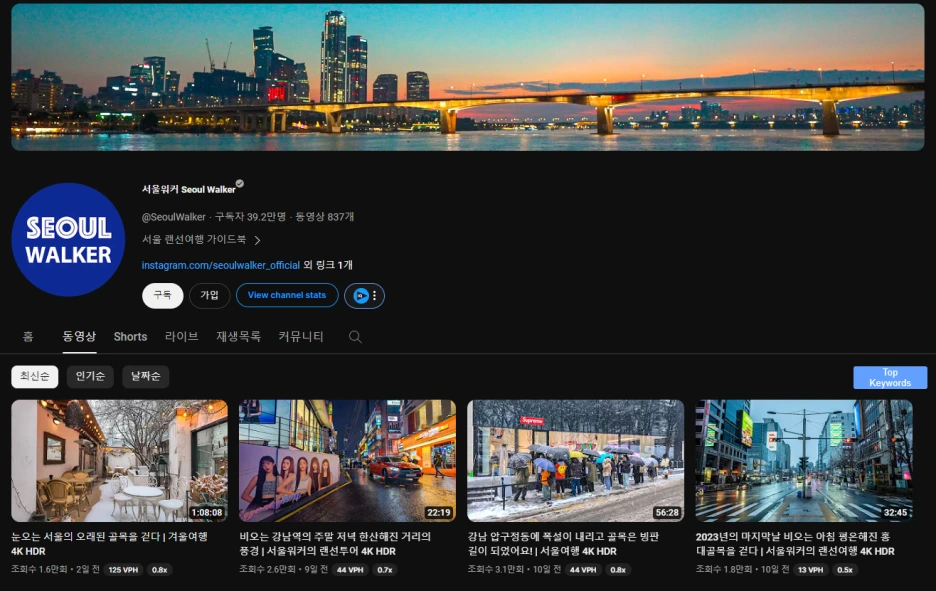Select the 최신순 sort chip
The image size is (936, 591).
pos(35,376)
